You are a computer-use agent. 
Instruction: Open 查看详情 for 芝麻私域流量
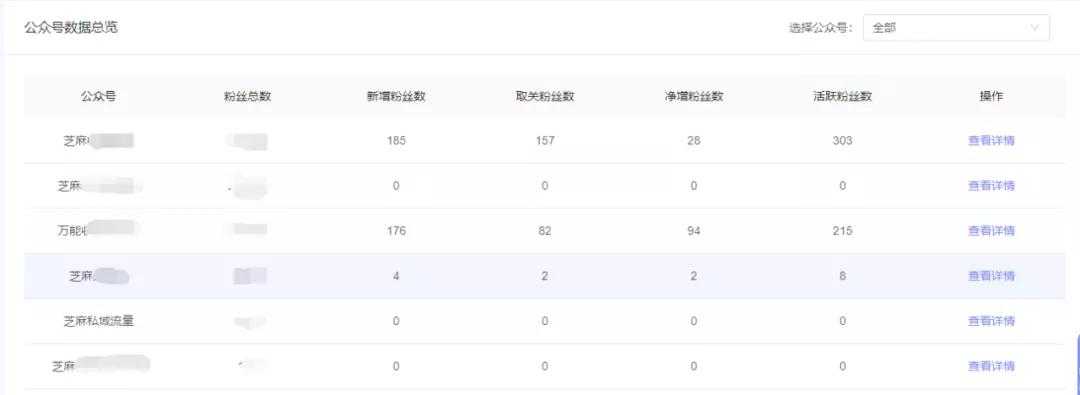pyautogui.click(x=991, y=321)
